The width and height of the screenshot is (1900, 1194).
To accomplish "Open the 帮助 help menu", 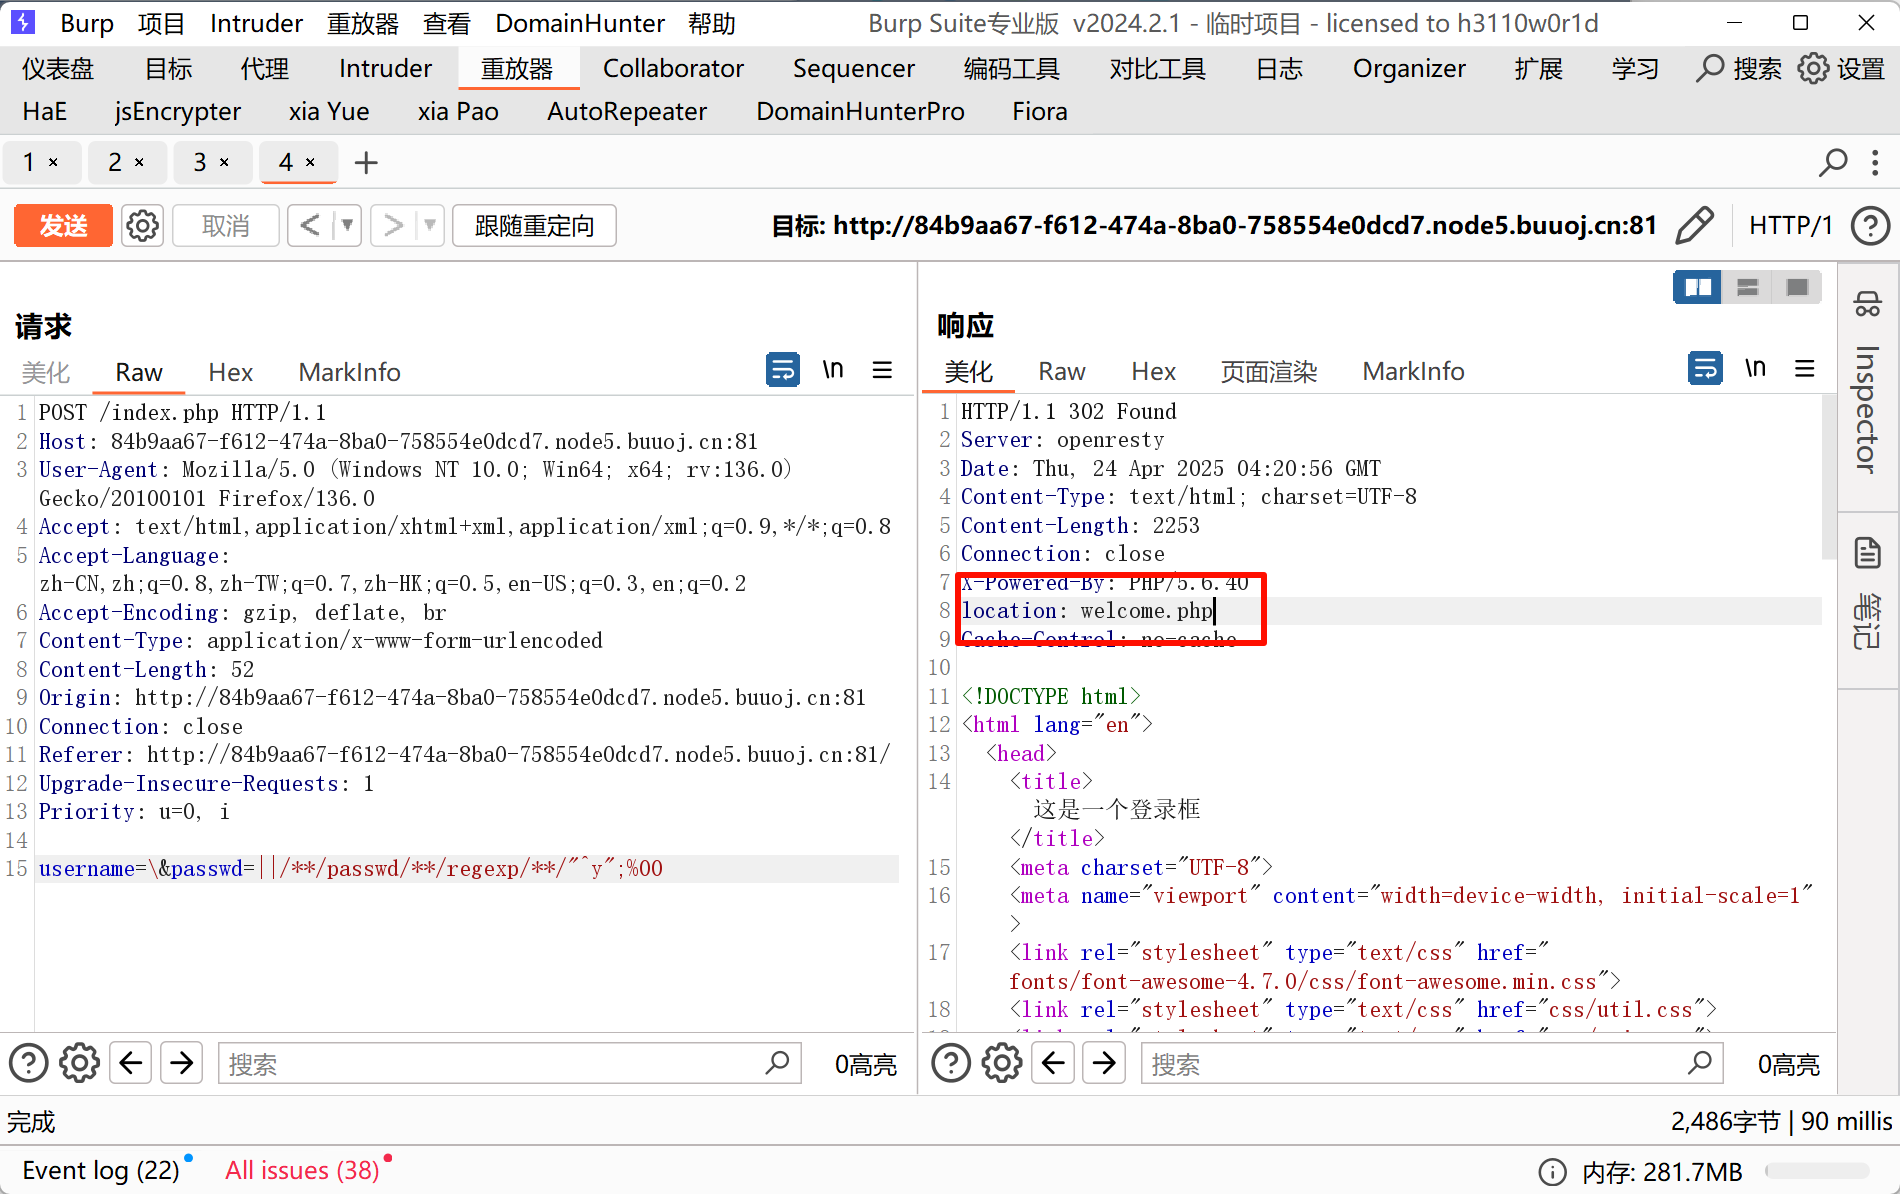I will pos(712,23).
